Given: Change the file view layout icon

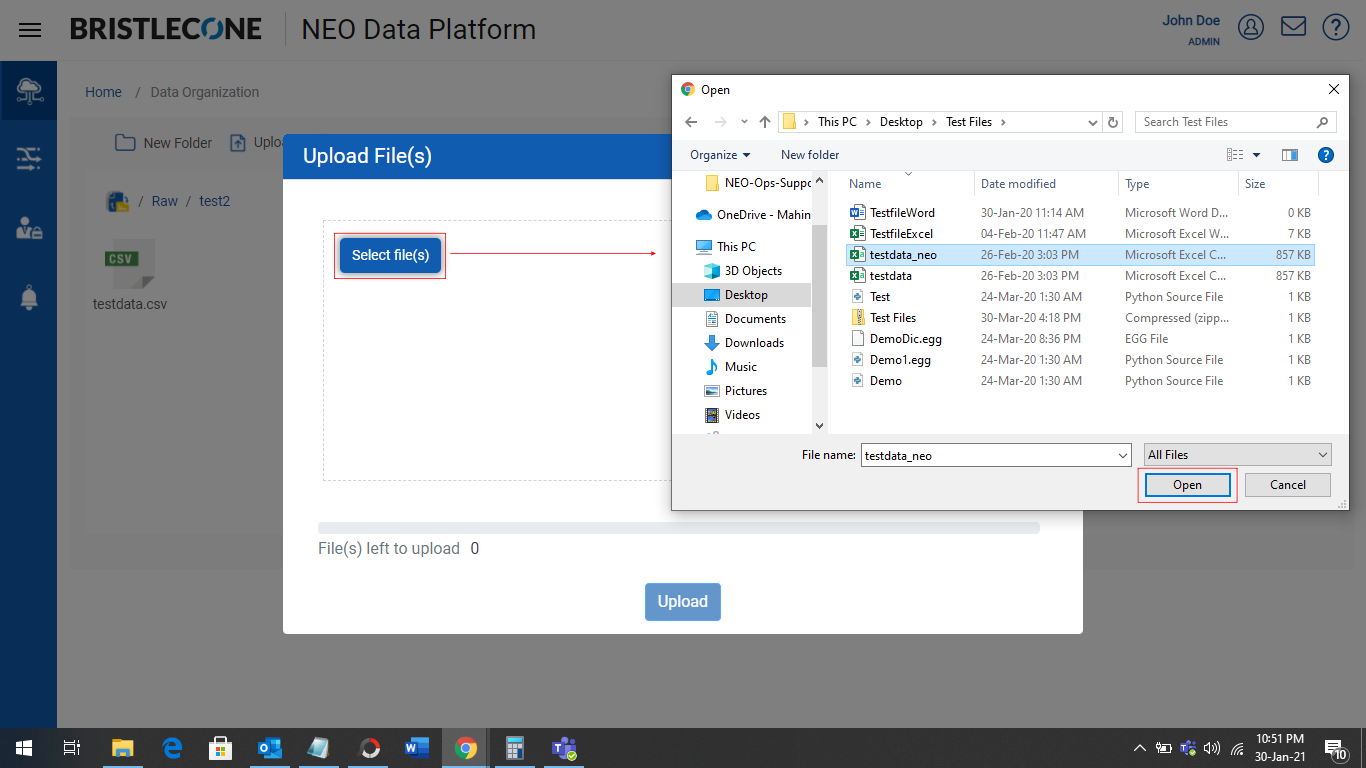Looking at the screenshot, I should [1235, 155].
